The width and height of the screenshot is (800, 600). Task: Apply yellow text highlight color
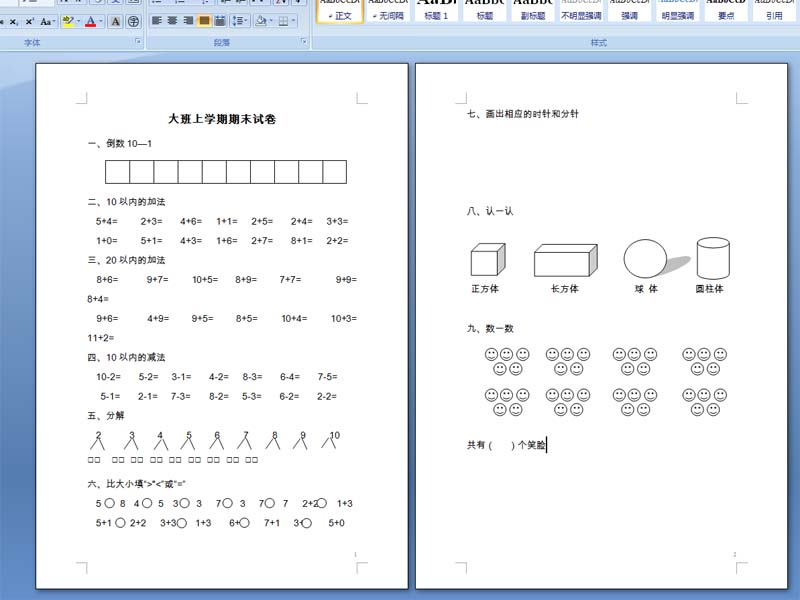click(67, 21)
